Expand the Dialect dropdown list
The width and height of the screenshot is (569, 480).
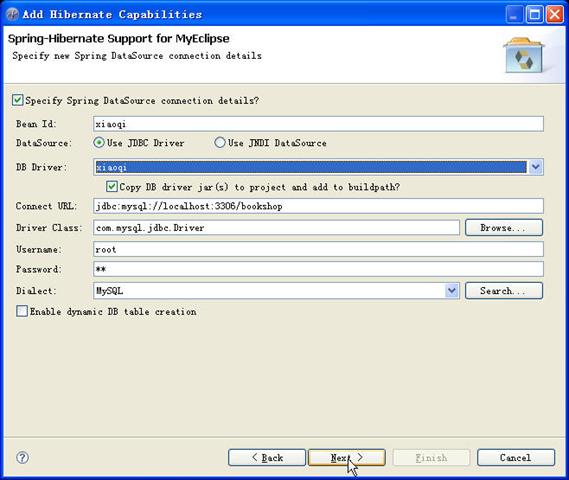(452, 291)
